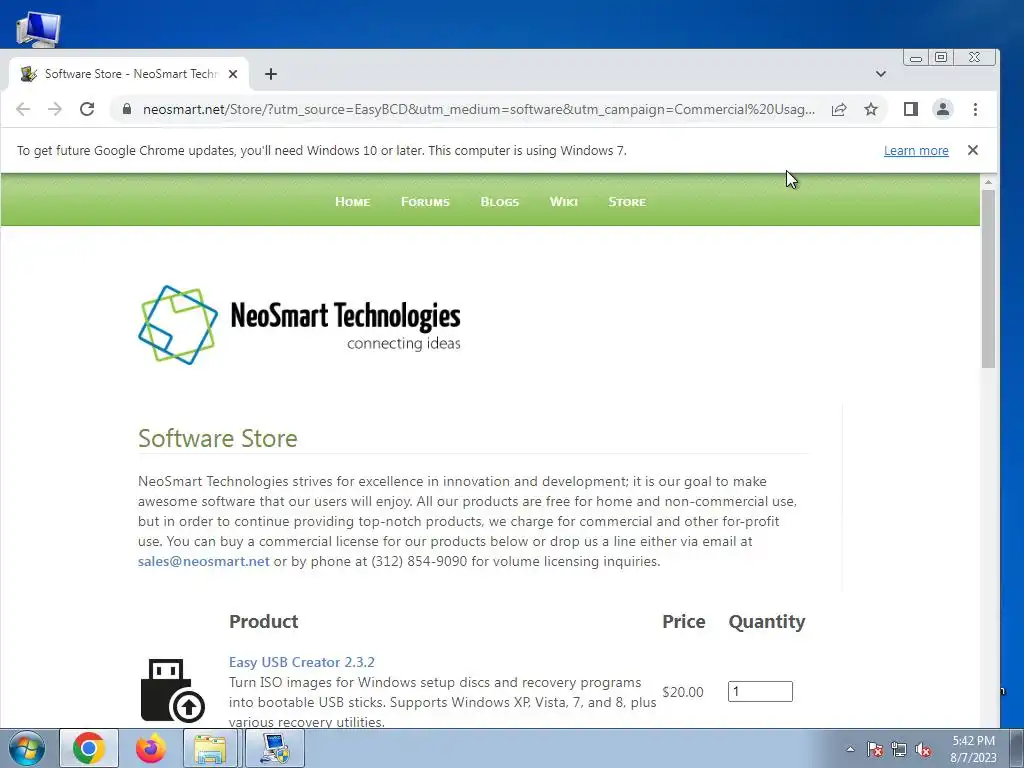This screenshot has height=768, width=1024.
Task: Launch Firefox from the taskbar
Action: (151, 748)
